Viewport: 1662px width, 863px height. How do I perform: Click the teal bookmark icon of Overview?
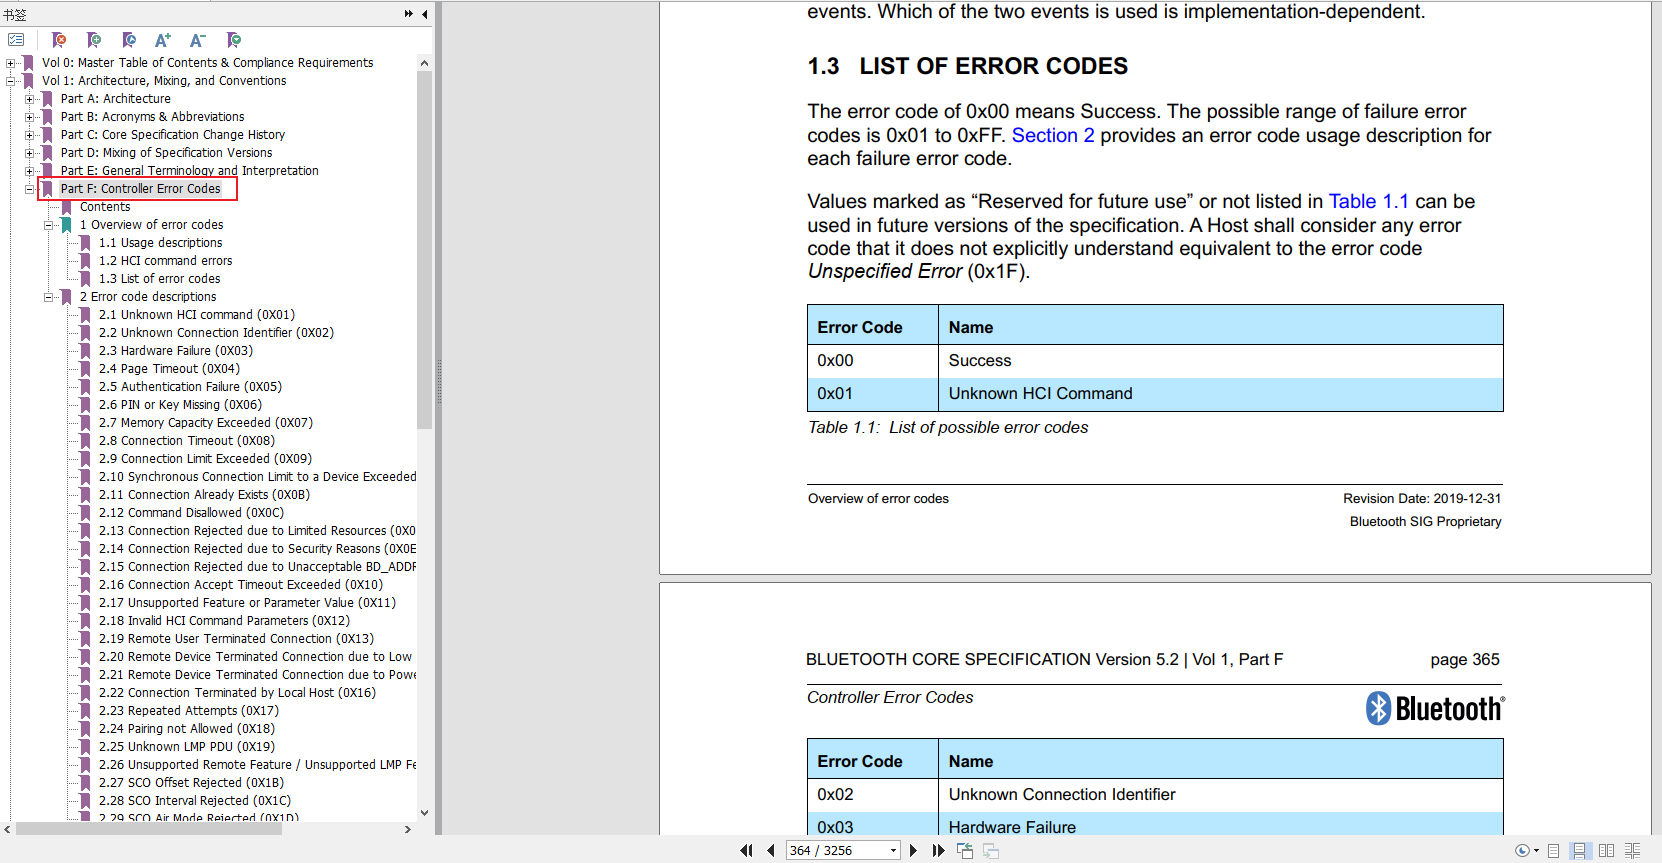point(67,225)
